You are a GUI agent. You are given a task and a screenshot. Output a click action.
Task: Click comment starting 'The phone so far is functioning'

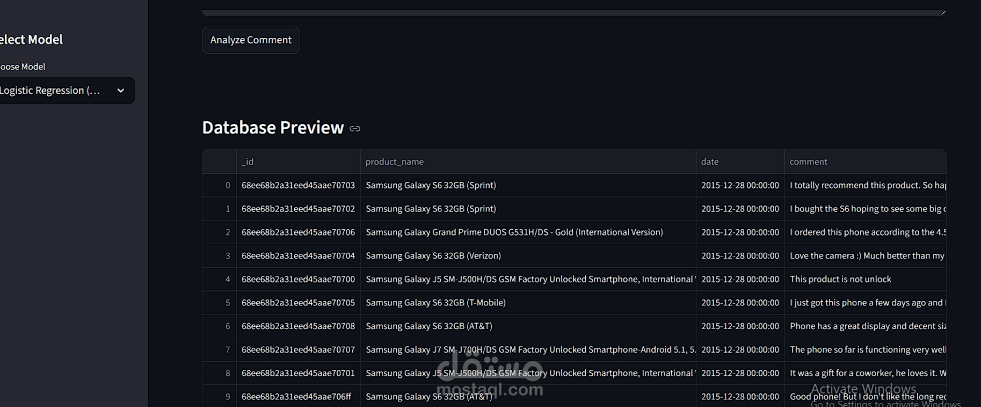865,349
